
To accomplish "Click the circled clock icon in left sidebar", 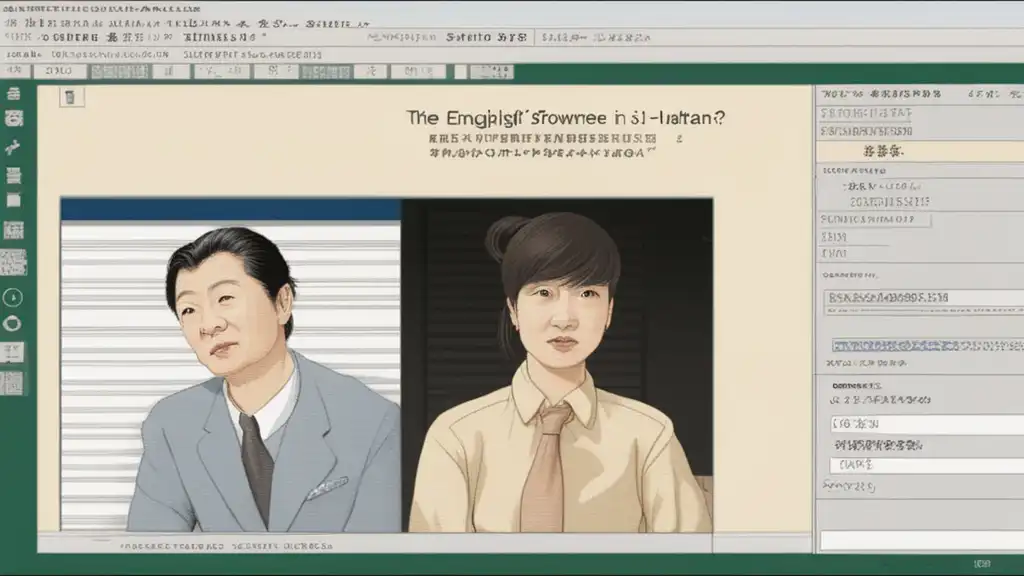I will pos(14,297).
